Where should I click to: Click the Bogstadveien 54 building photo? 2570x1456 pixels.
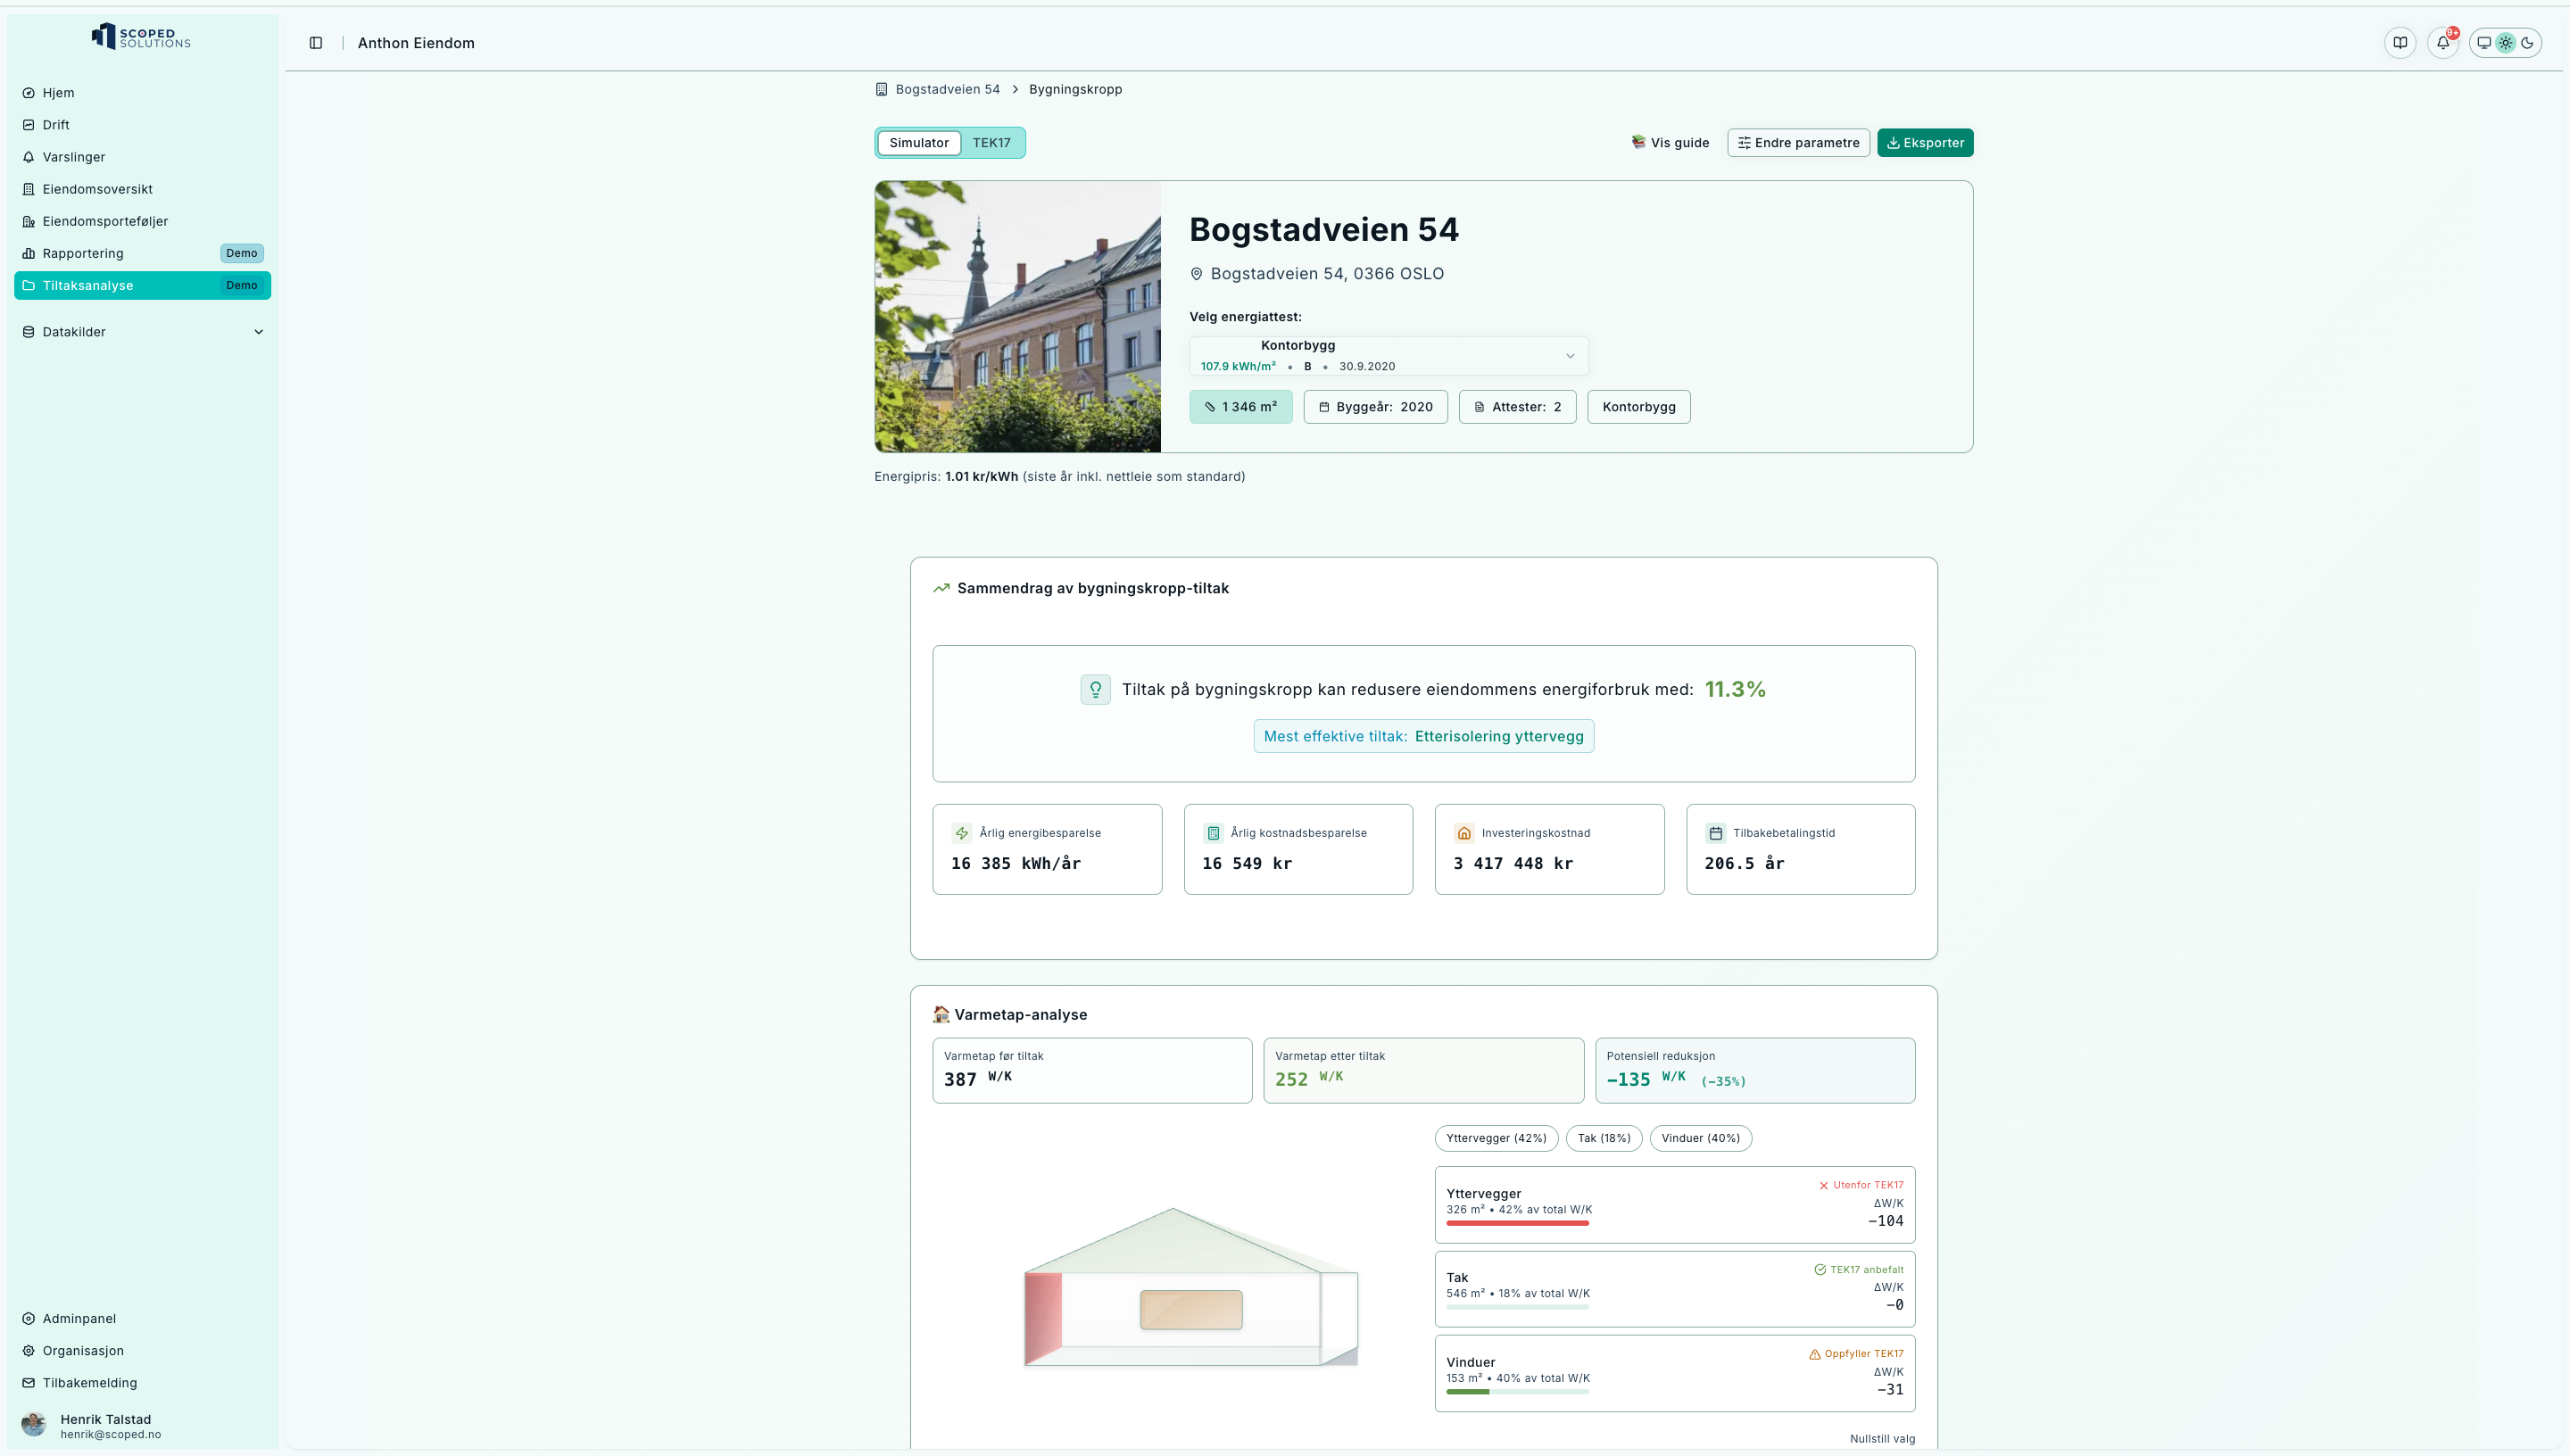1017,317
